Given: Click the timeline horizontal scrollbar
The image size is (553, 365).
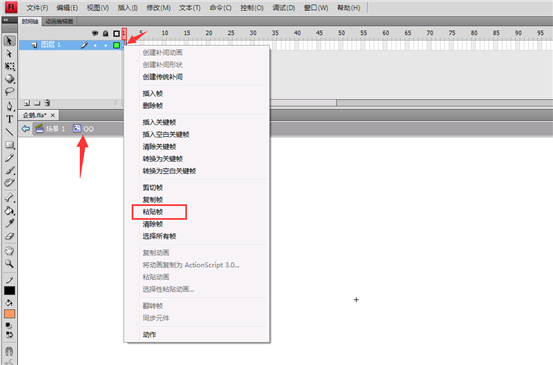Looking at the screenshot, I should coord(303,103).
